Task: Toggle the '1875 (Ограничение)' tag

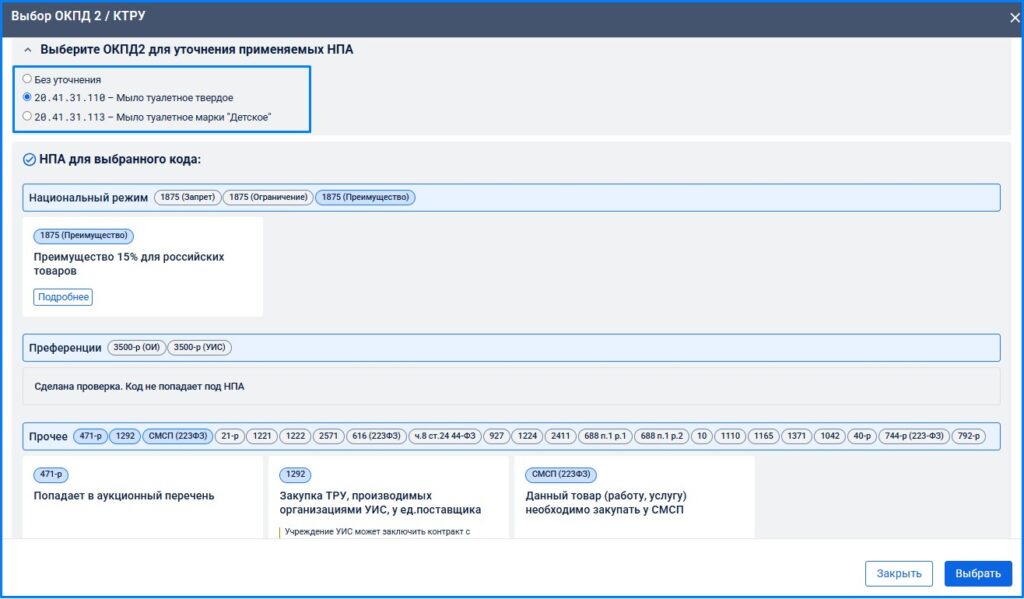Action: (x=268, y=197)
